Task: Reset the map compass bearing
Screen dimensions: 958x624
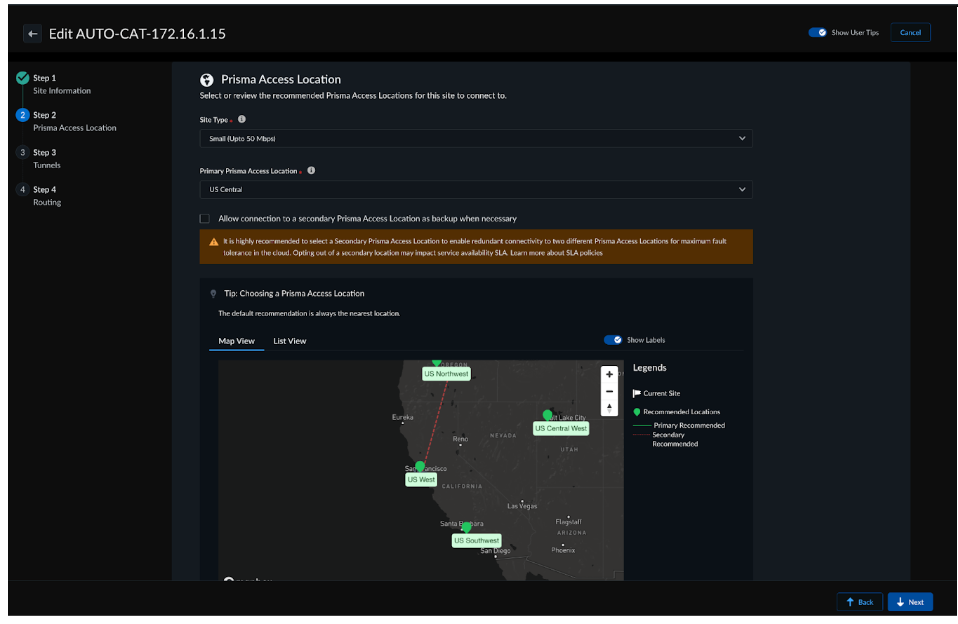Action: [609, 408]
